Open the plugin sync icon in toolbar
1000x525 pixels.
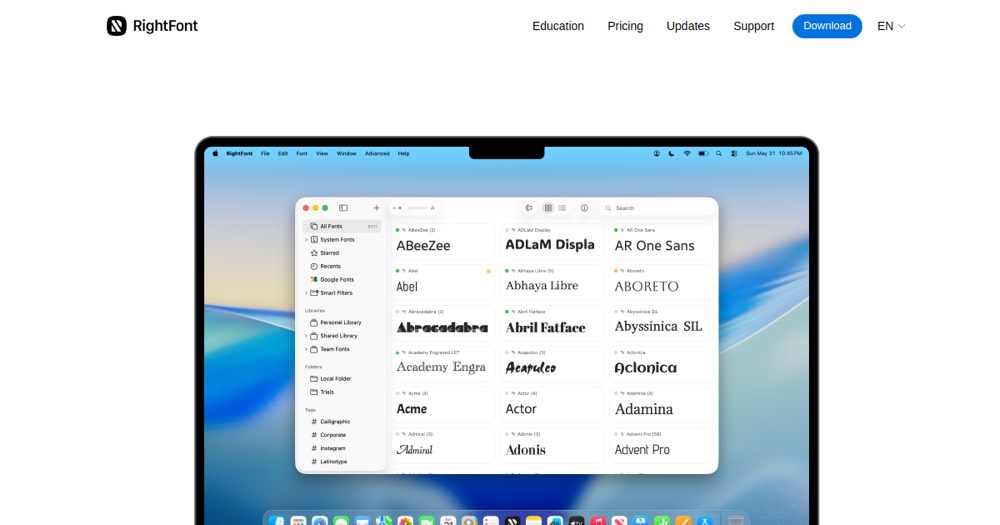pos(529,208)
